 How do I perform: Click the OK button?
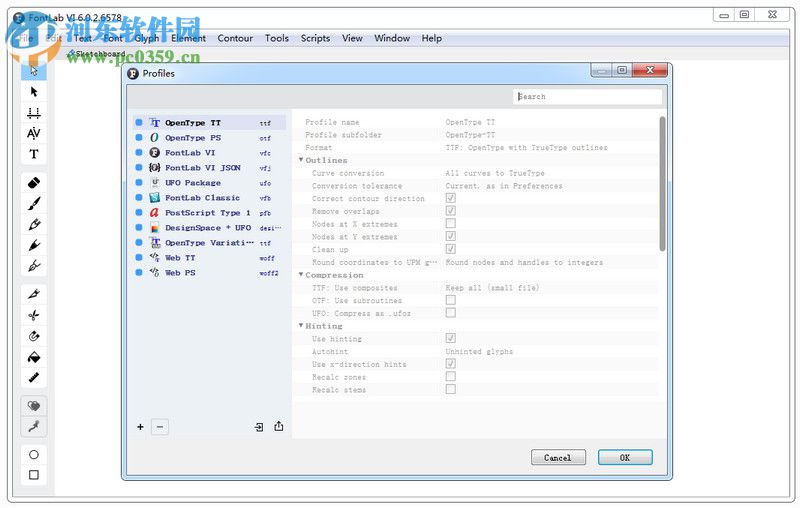(625, 458)
